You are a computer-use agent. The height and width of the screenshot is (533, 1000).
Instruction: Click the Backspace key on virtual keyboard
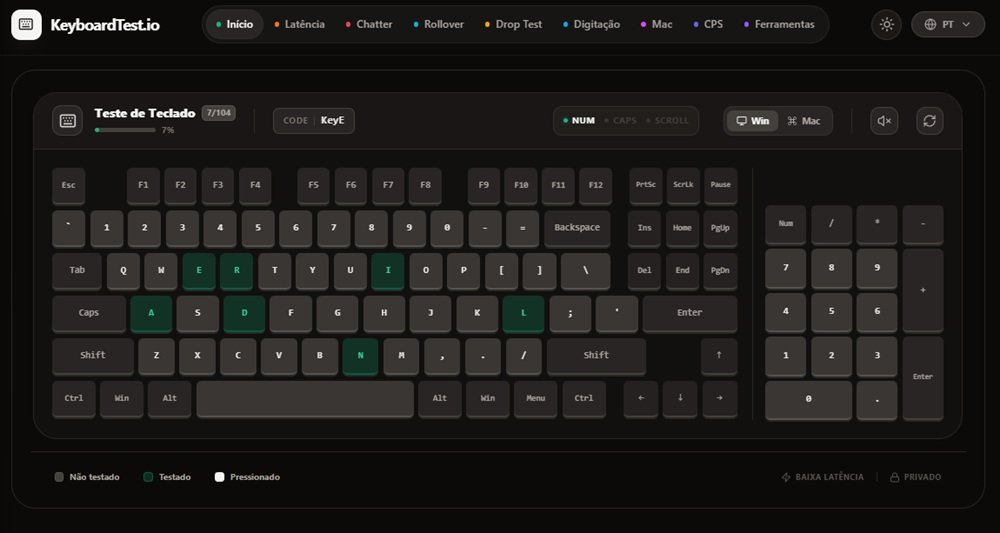(x=577, y=228)
